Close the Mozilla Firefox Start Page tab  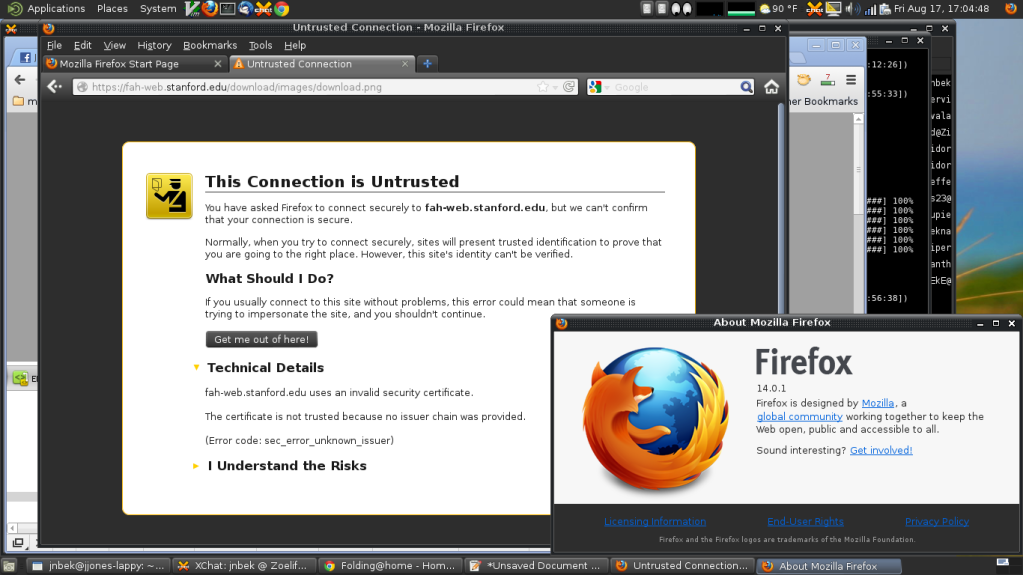[x=218, y=63]
